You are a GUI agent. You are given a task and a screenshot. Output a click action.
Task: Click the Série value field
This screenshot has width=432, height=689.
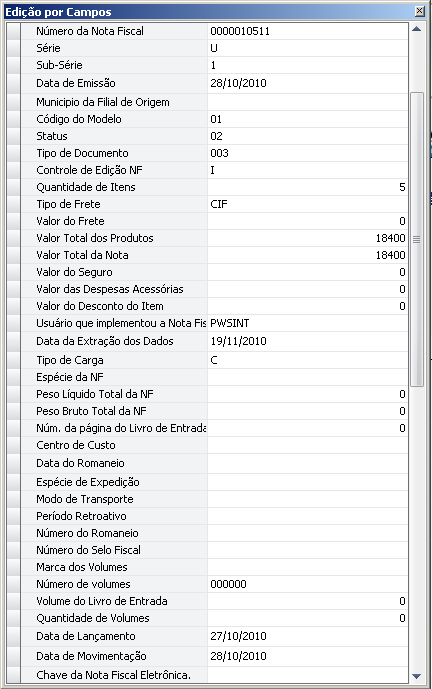pos(308,48)
